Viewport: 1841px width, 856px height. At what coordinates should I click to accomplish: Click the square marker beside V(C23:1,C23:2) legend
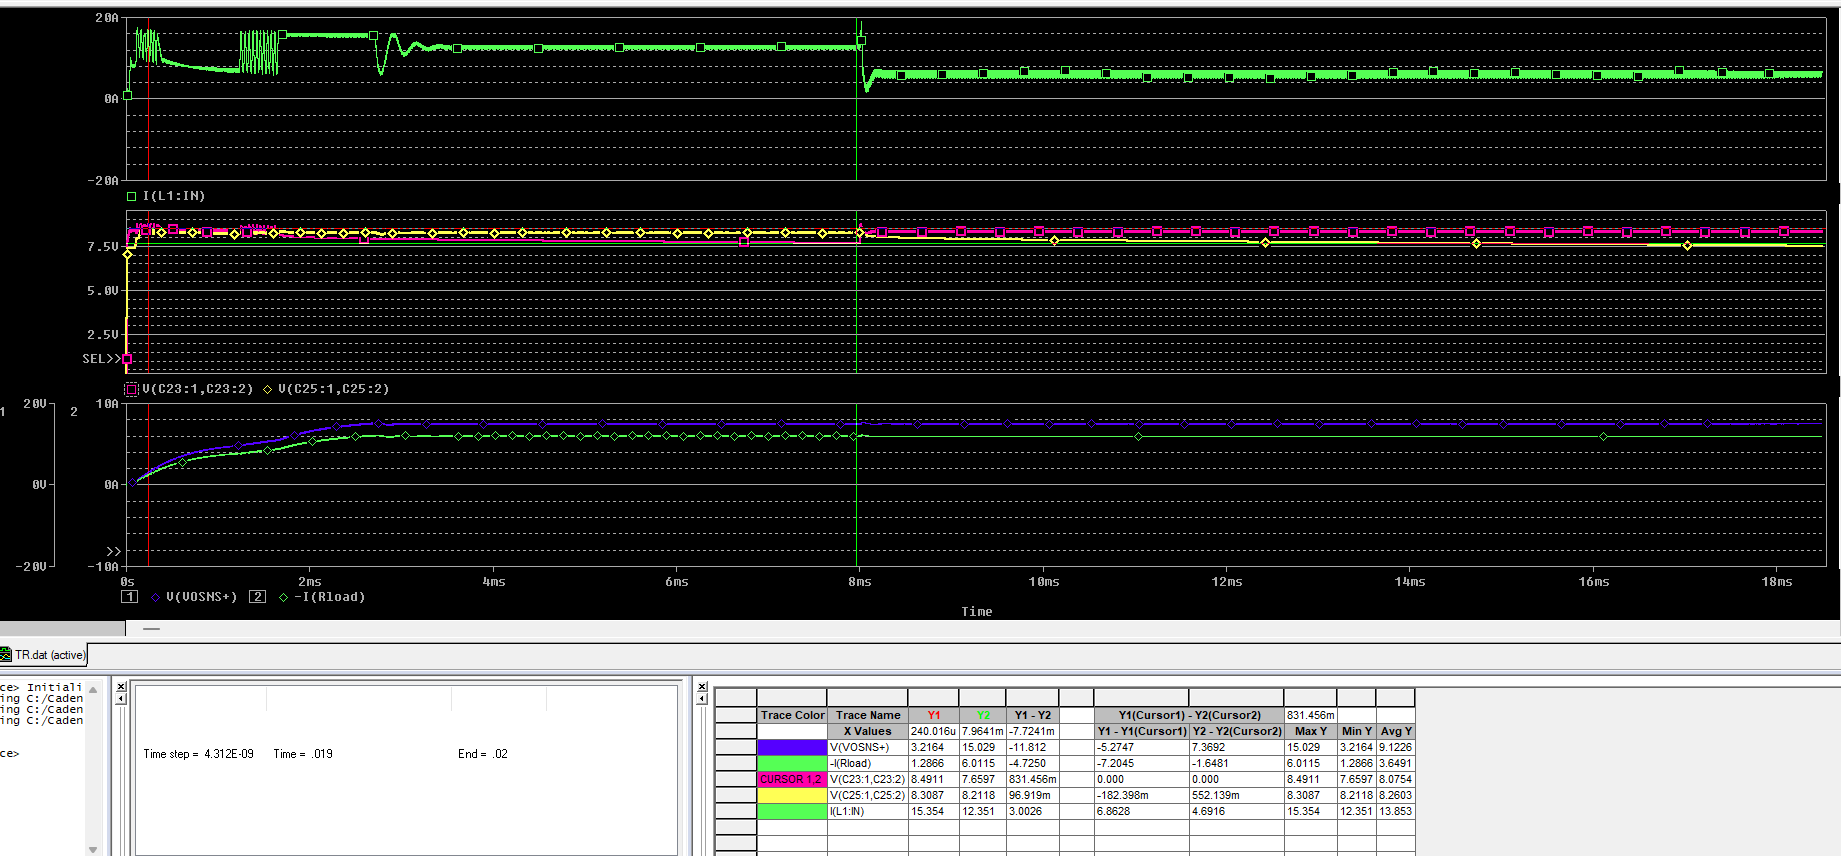pyautogui.click(x=131, y=389)
